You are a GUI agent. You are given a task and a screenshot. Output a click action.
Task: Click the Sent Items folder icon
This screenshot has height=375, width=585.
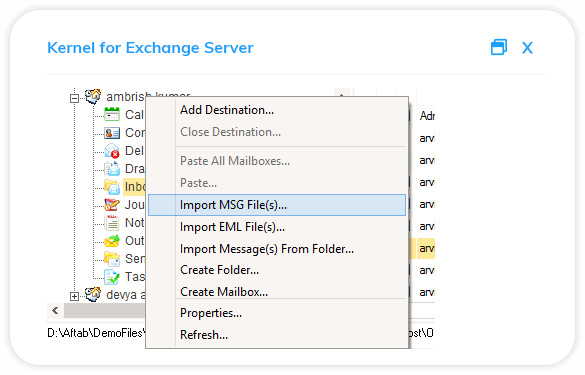tap(112, 259)
